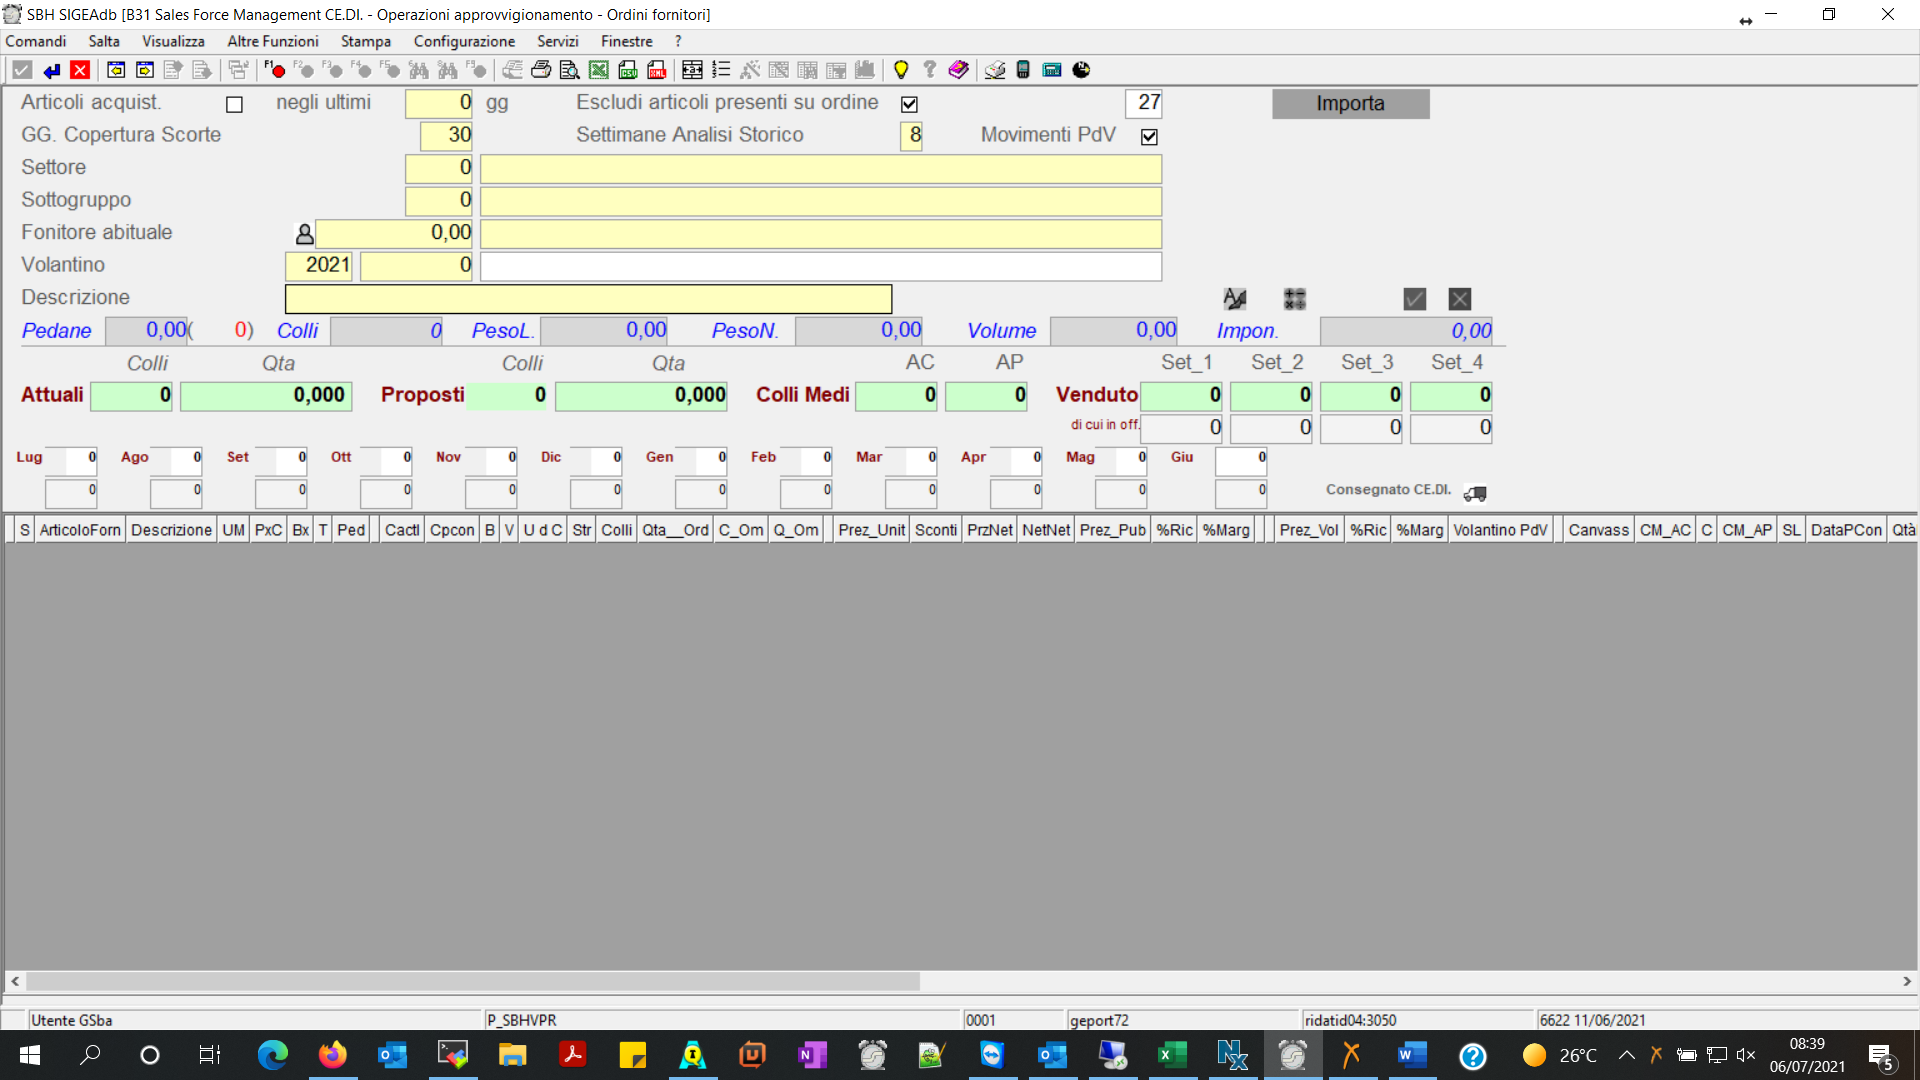This screenshot has height=1080, width=1920.
Task: Click the supplier person icon next to Fornitore abituale
Action: click(x=304, y=234)
